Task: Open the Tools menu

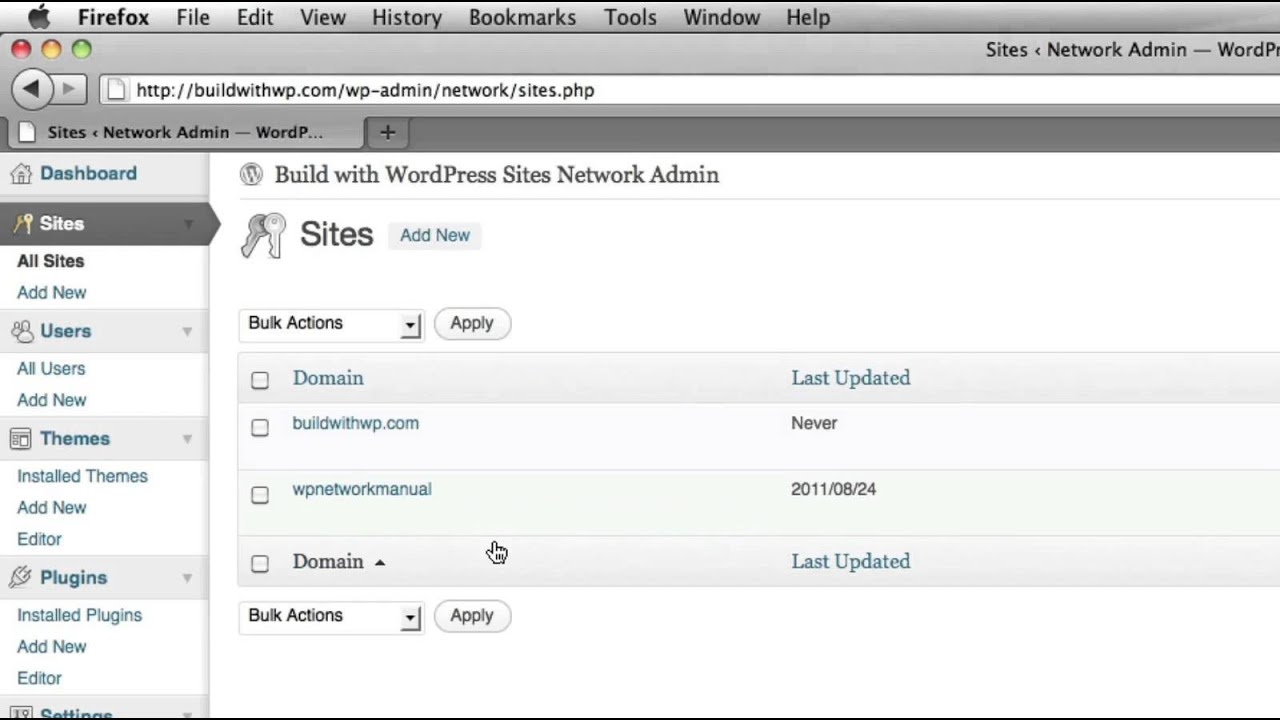Action: (x=630, y=17)
